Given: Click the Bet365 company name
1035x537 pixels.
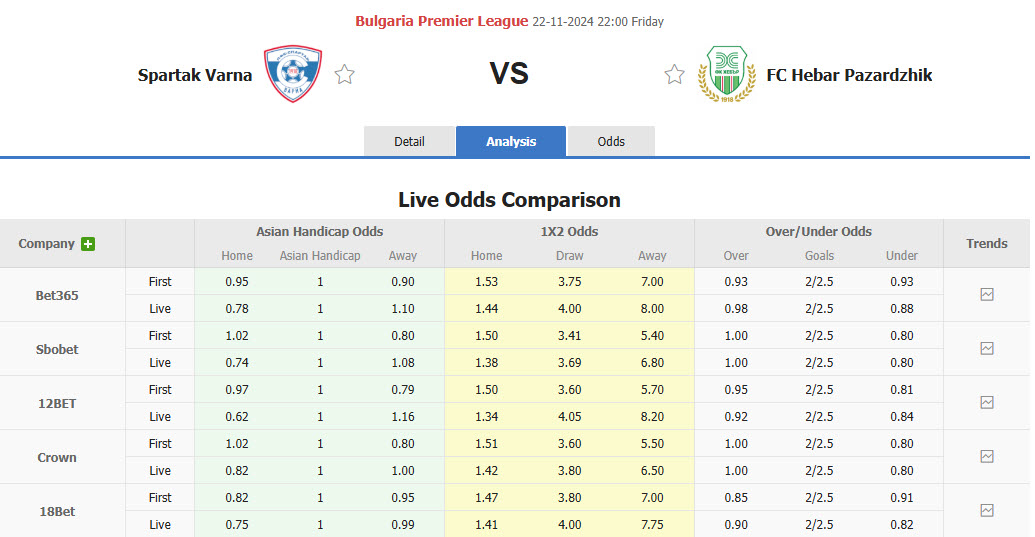Looking at the screenshot, I should coord(57,296).
